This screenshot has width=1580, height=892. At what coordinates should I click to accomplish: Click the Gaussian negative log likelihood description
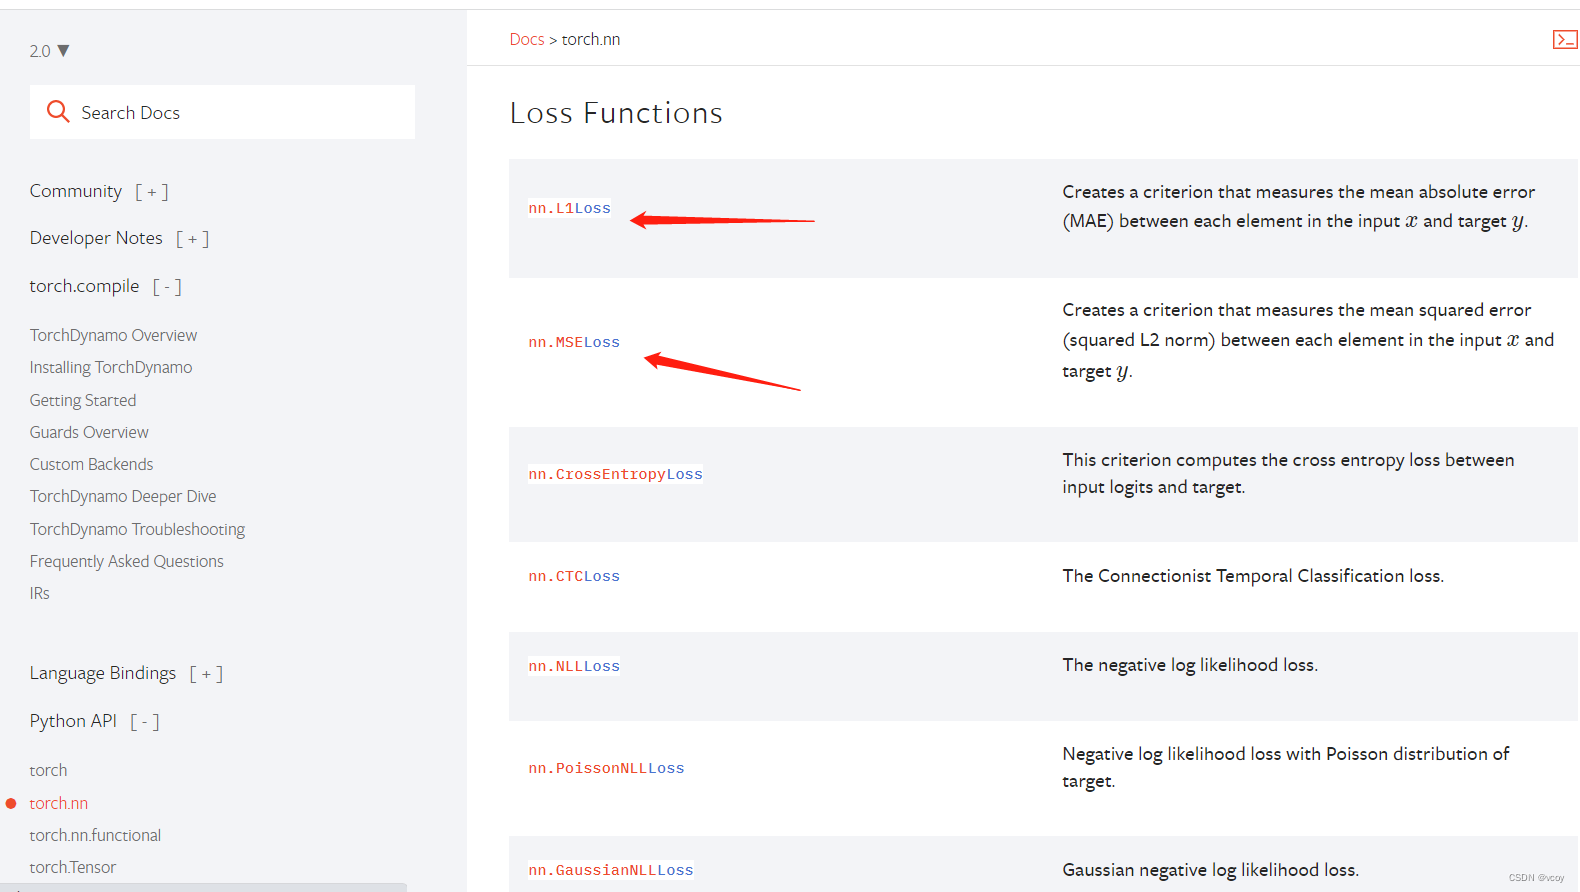coord(1210,870)
